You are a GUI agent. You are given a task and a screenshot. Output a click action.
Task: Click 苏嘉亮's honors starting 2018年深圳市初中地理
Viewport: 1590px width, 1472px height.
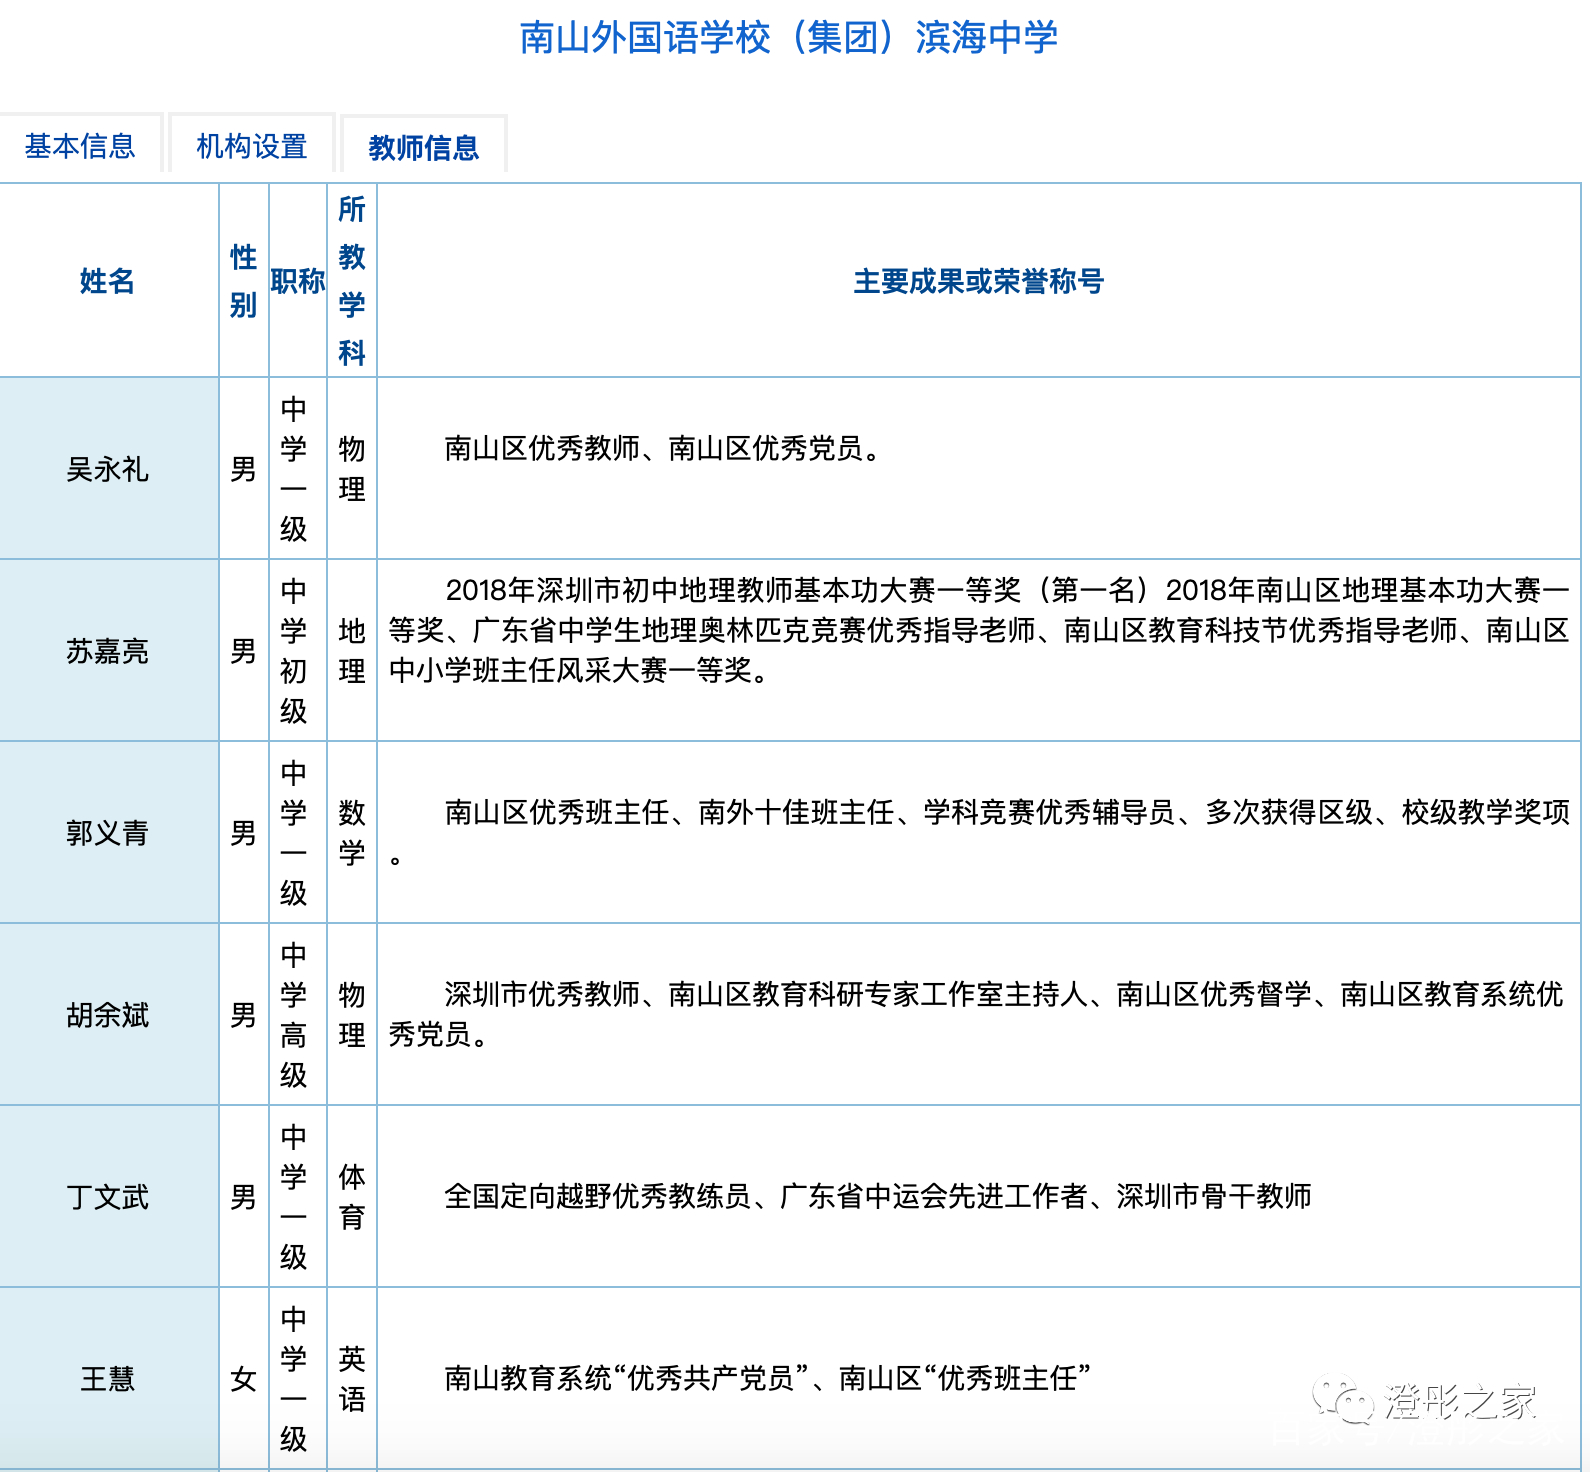(979, 631)
